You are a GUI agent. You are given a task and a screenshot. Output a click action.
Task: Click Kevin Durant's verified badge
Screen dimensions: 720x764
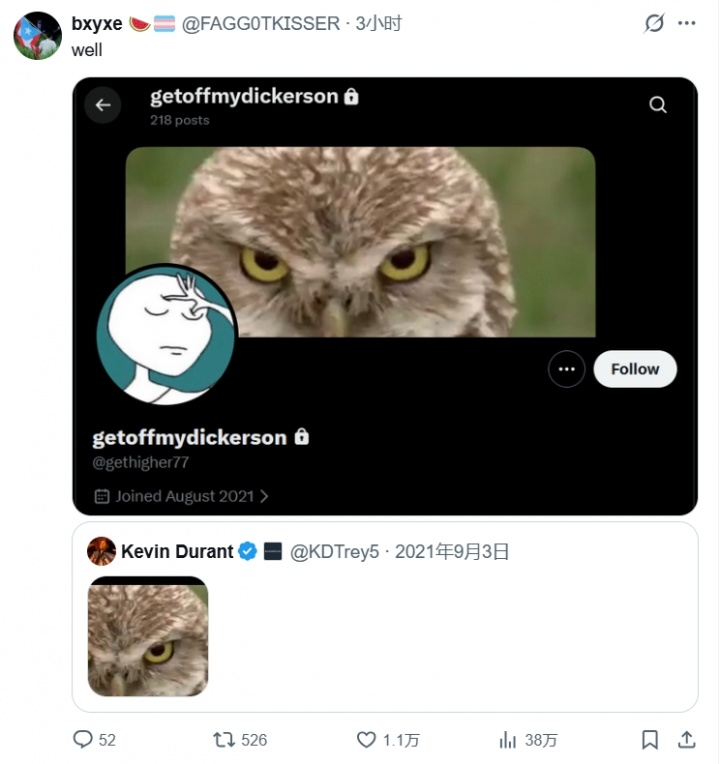247,551
